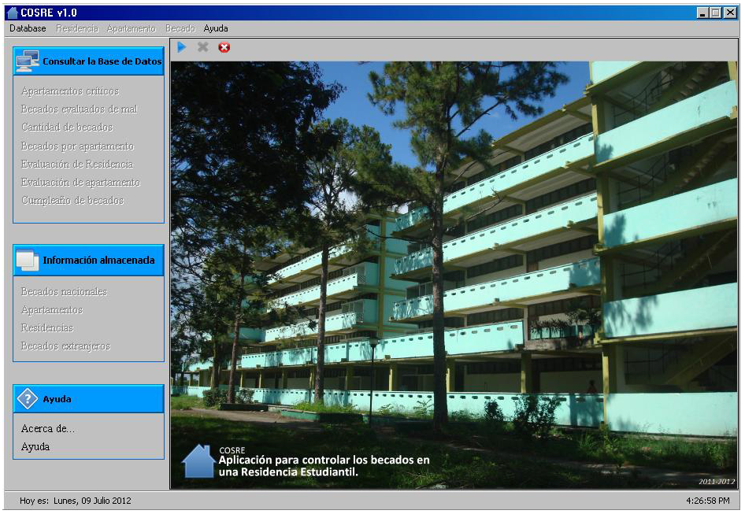Image resolution: width=745 pixels, height=514 pixels.
Task: Click the blue play arrow toolbar icon
Action: coord(181,47)
